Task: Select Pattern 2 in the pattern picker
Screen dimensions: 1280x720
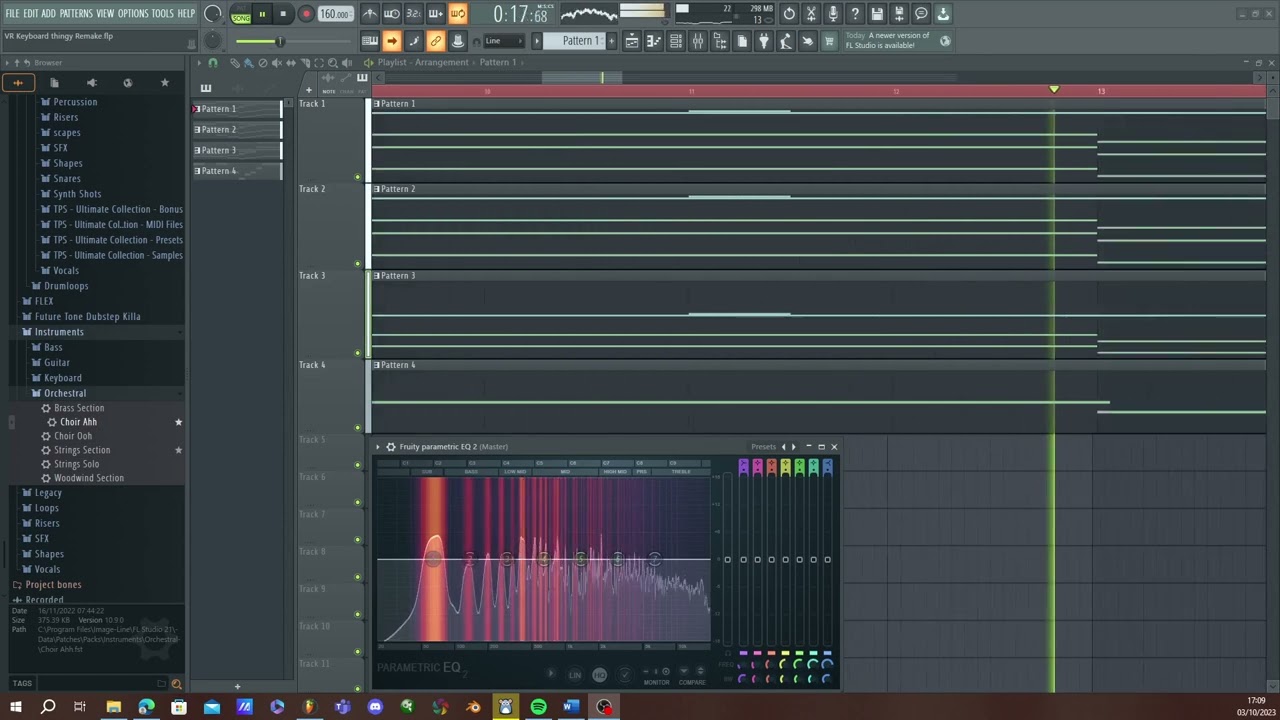Action: click(238, 130)
